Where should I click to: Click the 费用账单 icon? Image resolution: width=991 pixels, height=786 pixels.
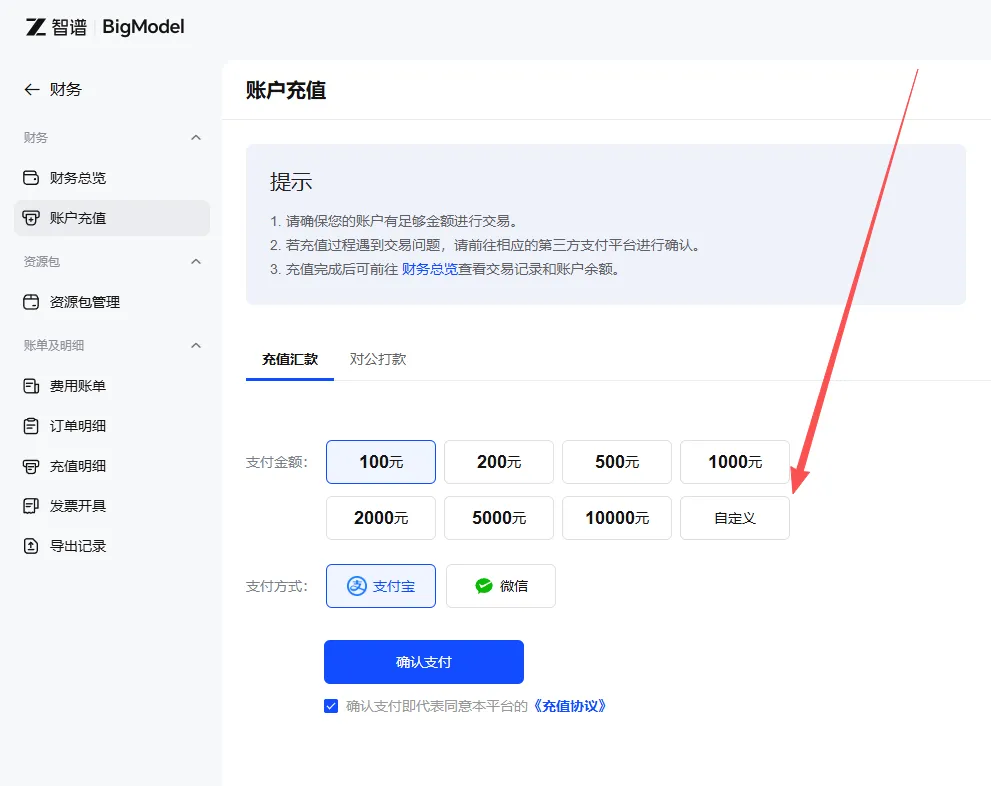pyautogui.click(x=31, y=386)
